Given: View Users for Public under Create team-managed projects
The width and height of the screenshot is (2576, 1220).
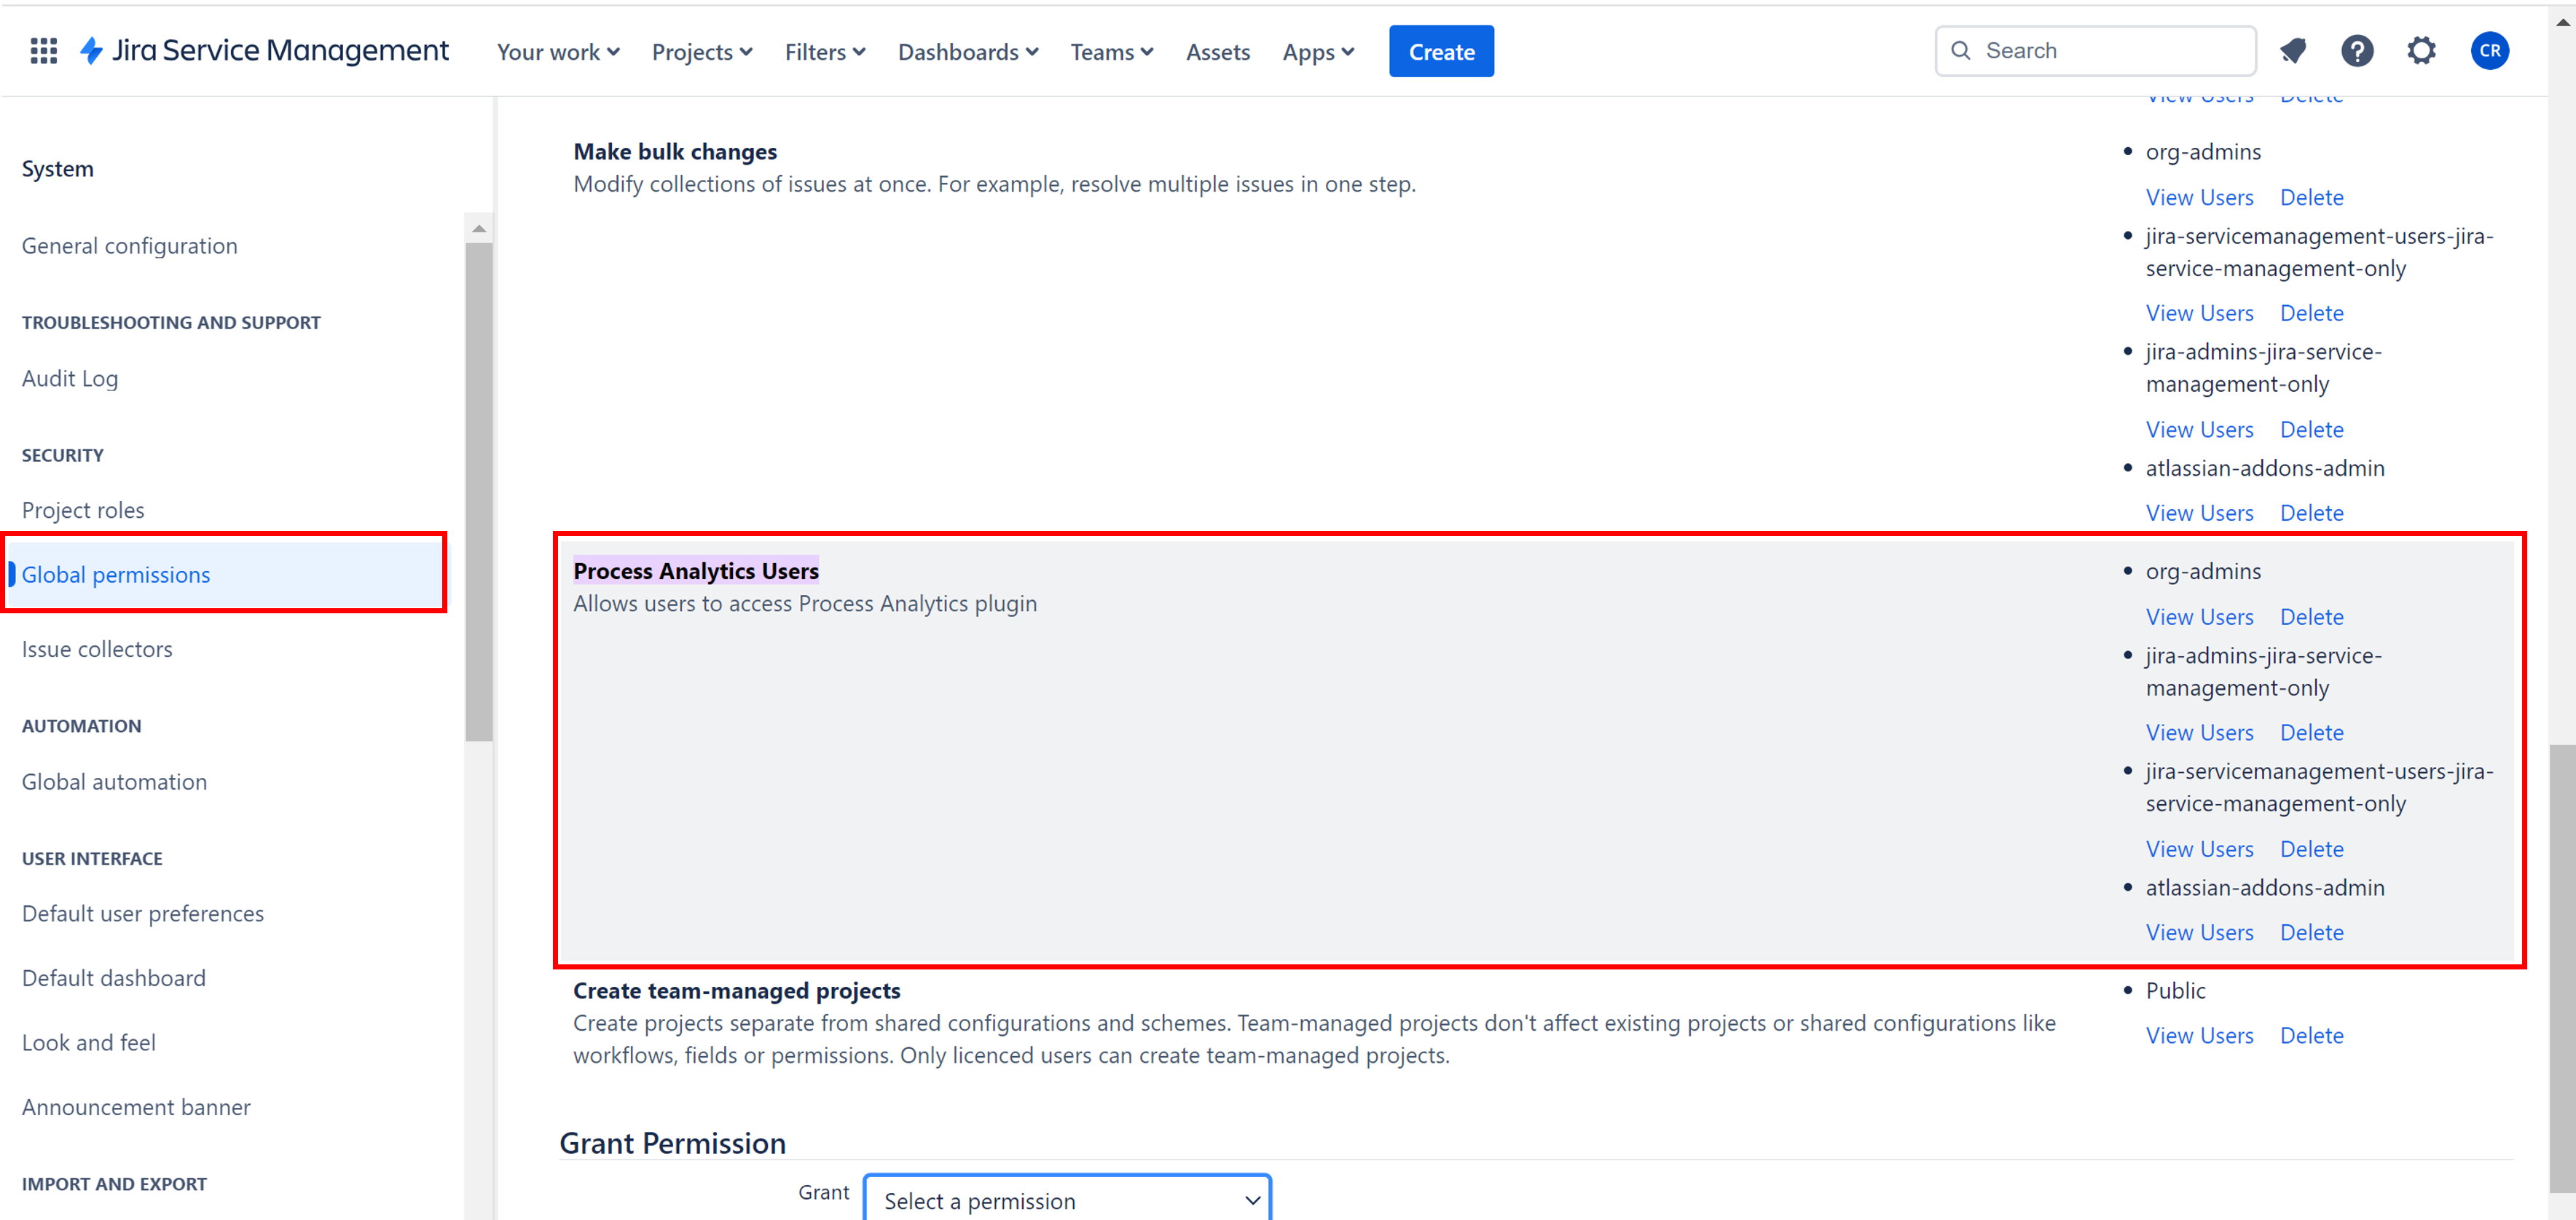Looking at the screenshot, I should click(2199, 1036).
